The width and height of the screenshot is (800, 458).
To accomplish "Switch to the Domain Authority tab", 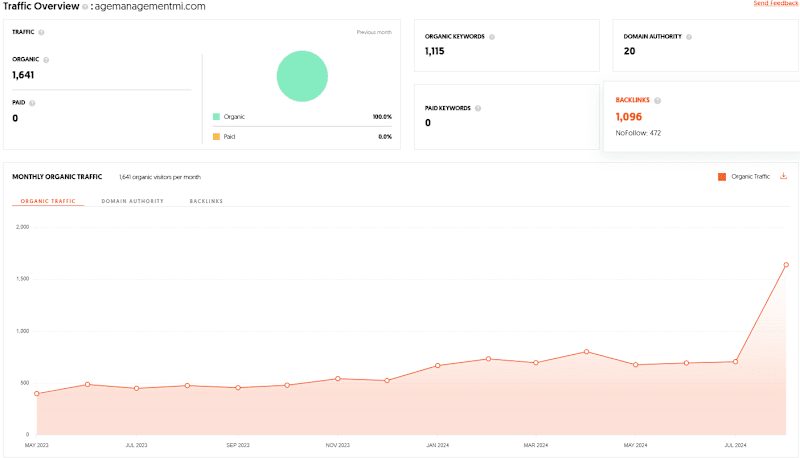I will point(133,201).
